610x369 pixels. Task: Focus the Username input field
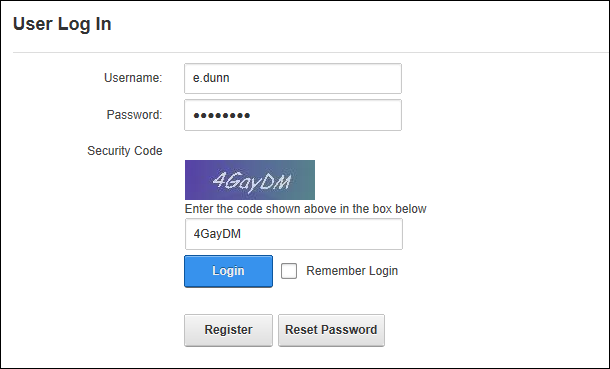pos(293,79)
